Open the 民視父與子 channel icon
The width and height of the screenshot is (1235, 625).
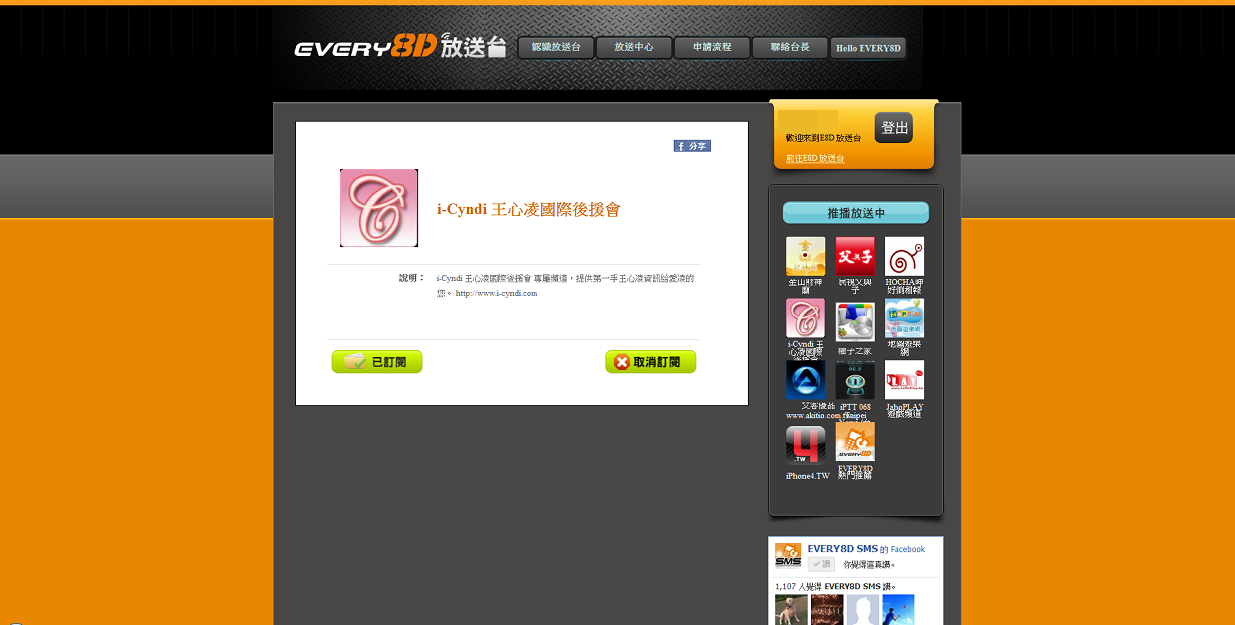pyautogui.click(x=855, y=257)
